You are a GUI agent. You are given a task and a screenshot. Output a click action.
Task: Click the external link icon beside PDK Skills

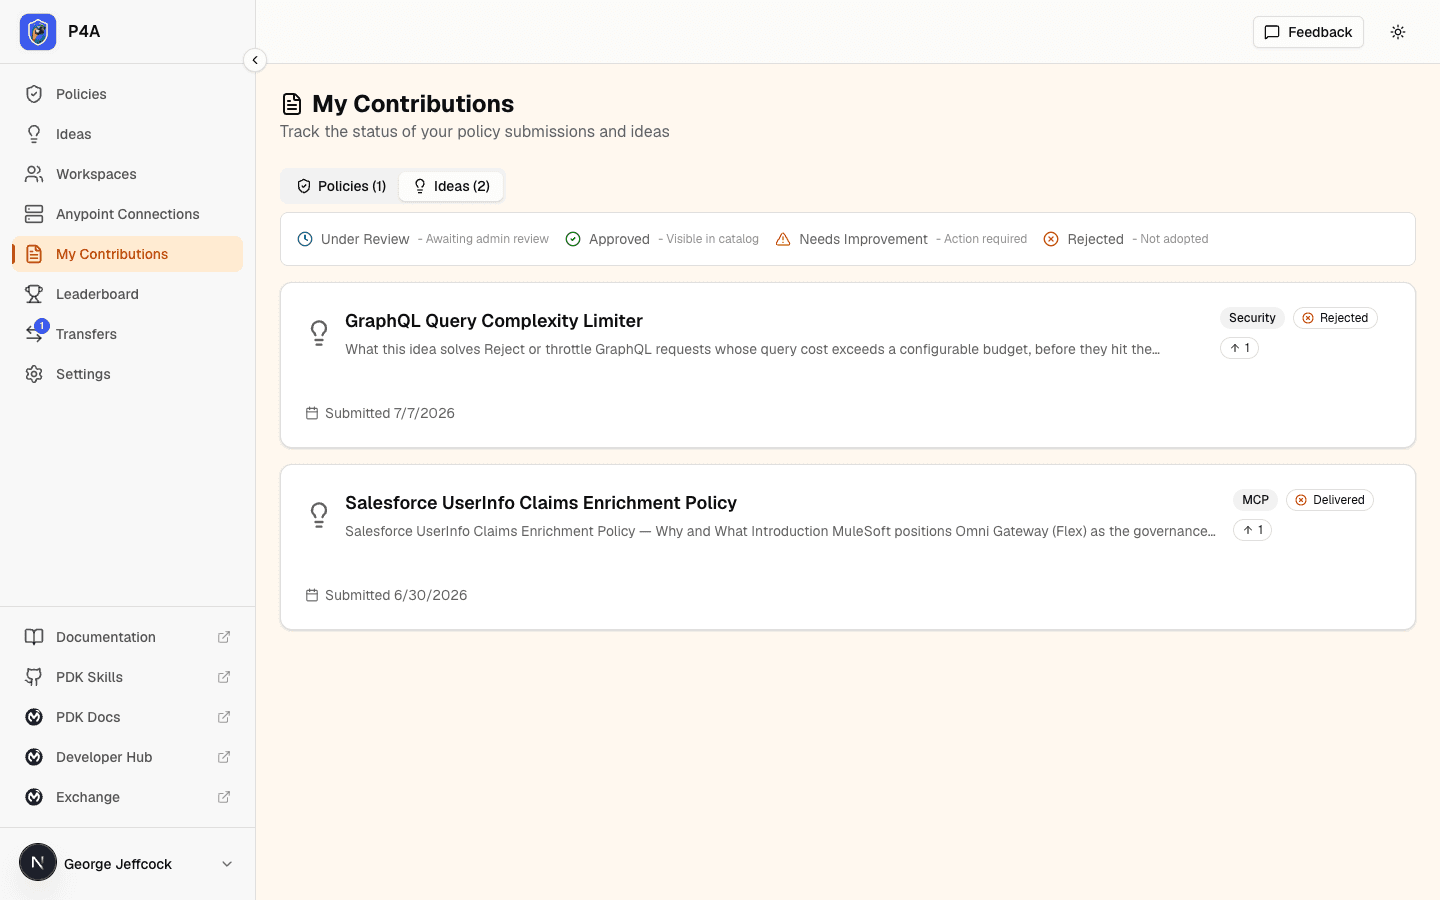click(x=224, y=677)
